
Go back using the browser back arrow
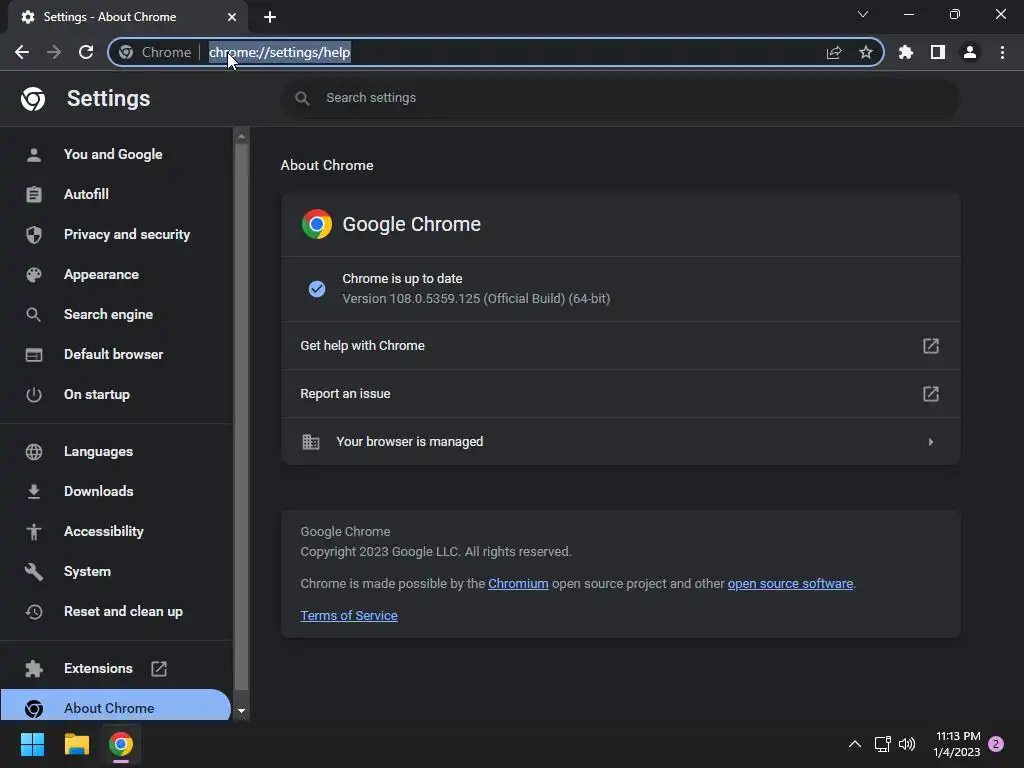(x=22, y=52)
